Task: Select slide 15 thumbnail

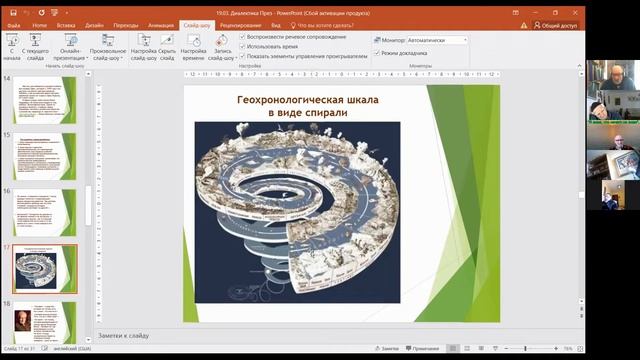Action: click(44, 156)
